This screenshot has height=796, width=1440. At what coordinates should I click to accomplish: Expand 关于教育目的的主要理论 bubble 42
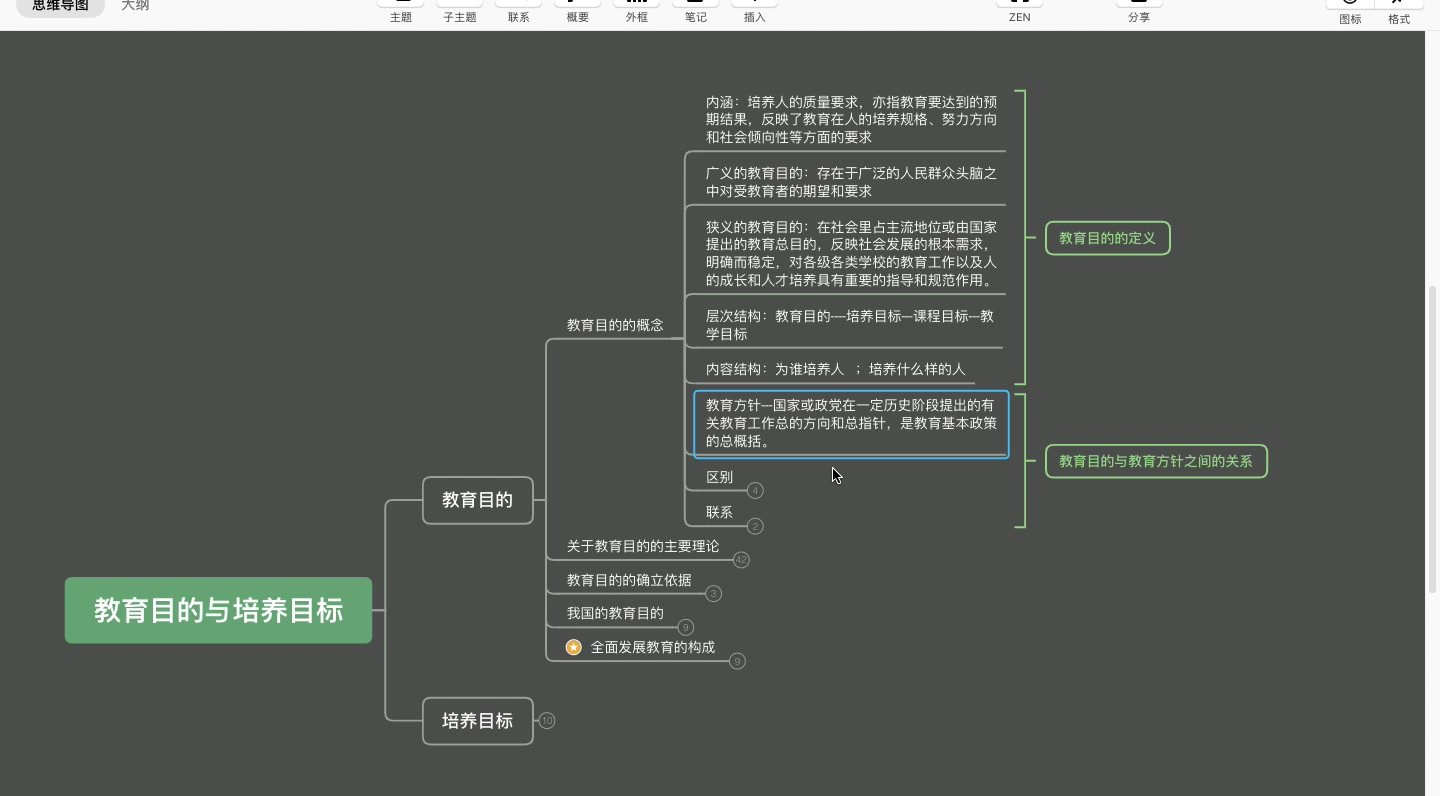click(741, 560)
